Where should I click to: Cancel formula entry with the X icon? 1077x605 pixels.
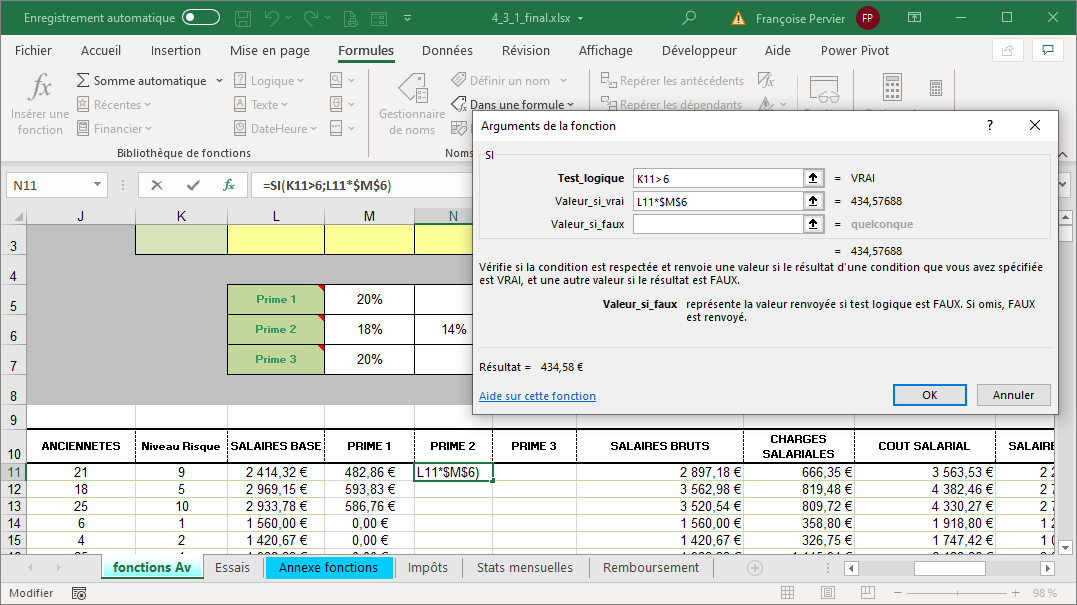point(157,185)
